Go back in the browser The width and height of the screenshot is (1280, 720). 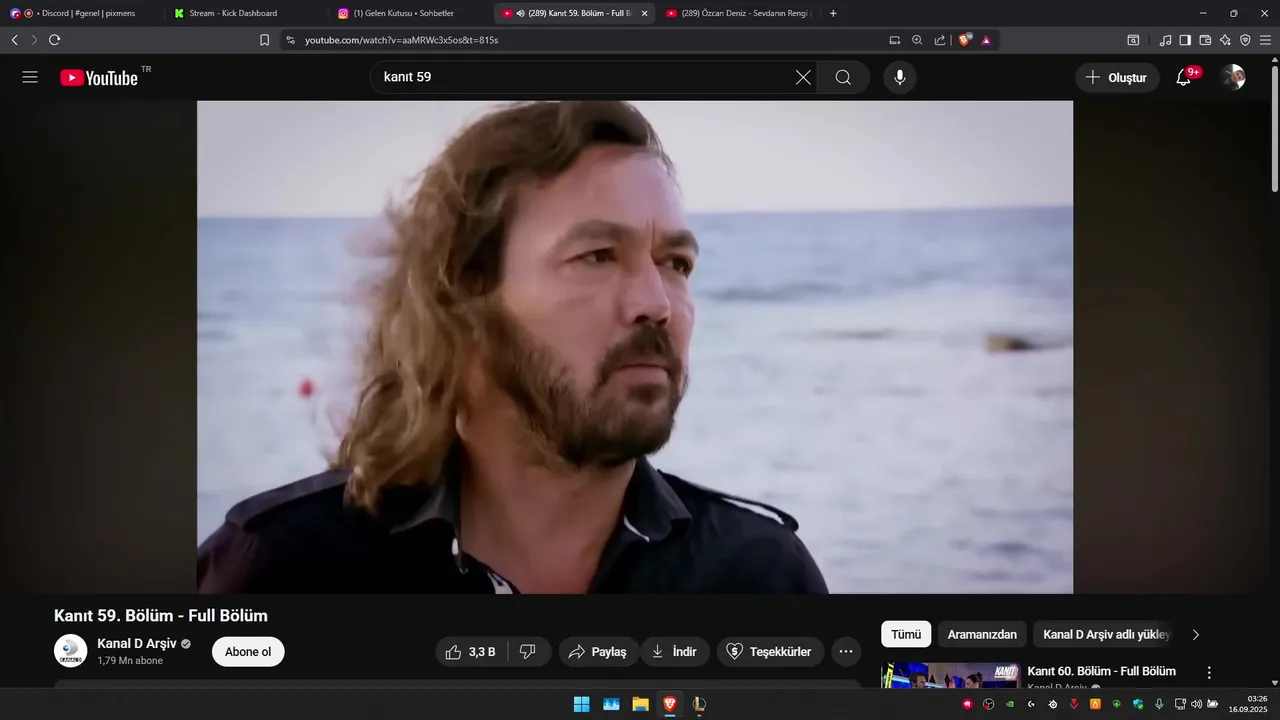pos(14,40)
